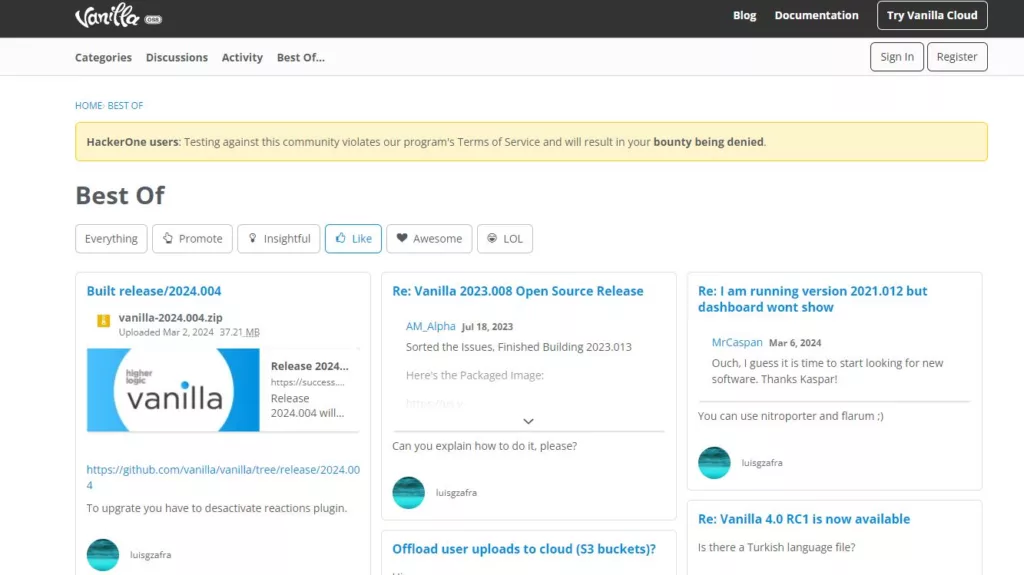This screenshot has height=575, width=1024.
Task: Click the Vanilla logo in header
Action: pos(108,16)
